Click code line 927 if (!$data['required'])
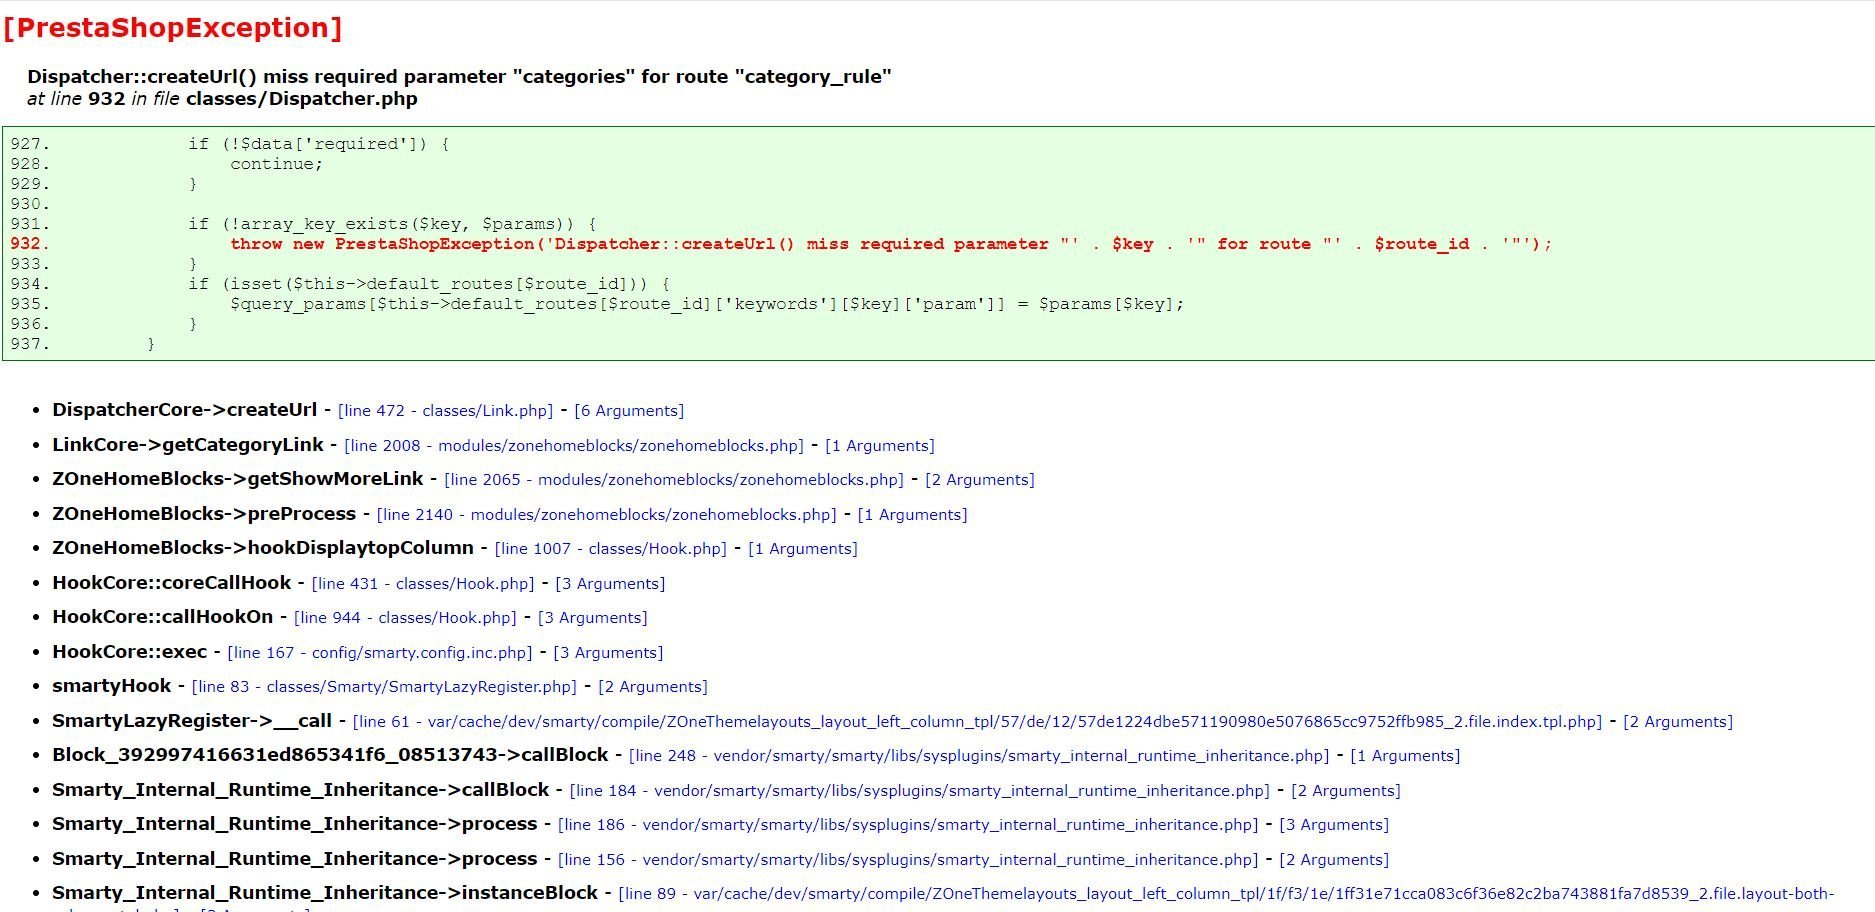The image size is (1875, 912). 318,144
